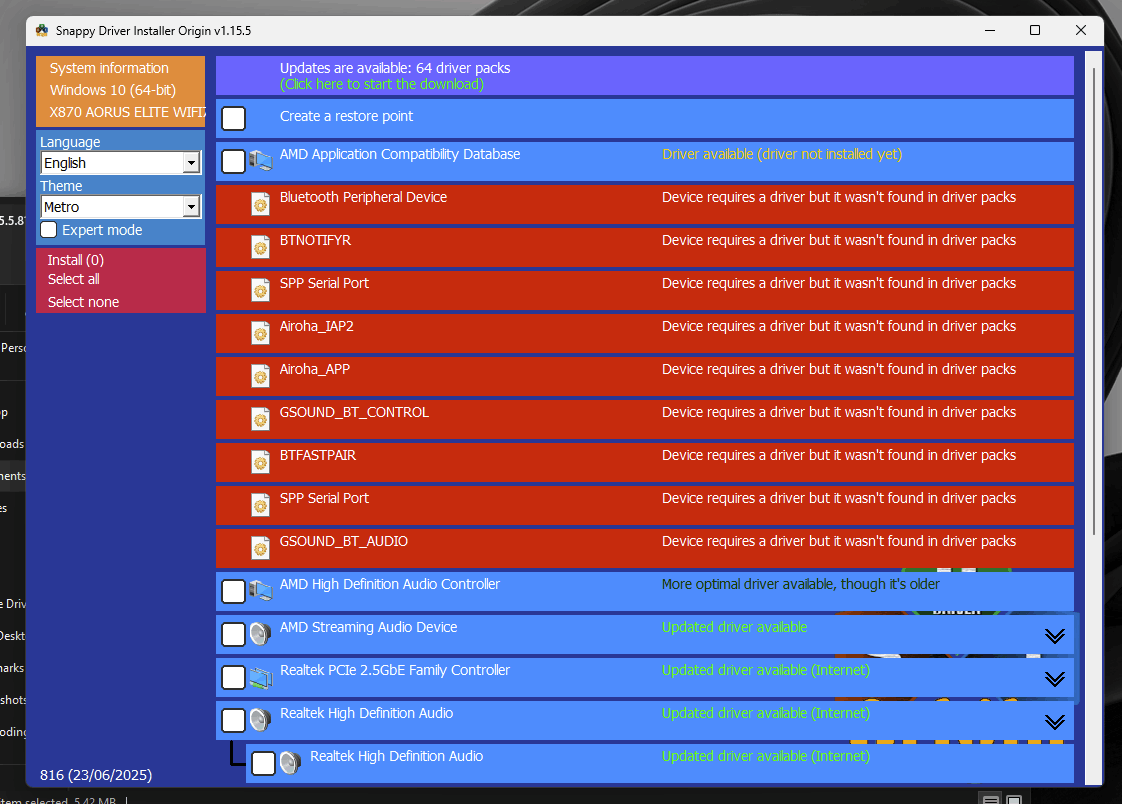Click the Select none option
Image resolution: width=1122 pixels, height=804 pixels.
(x=82, y=301)
